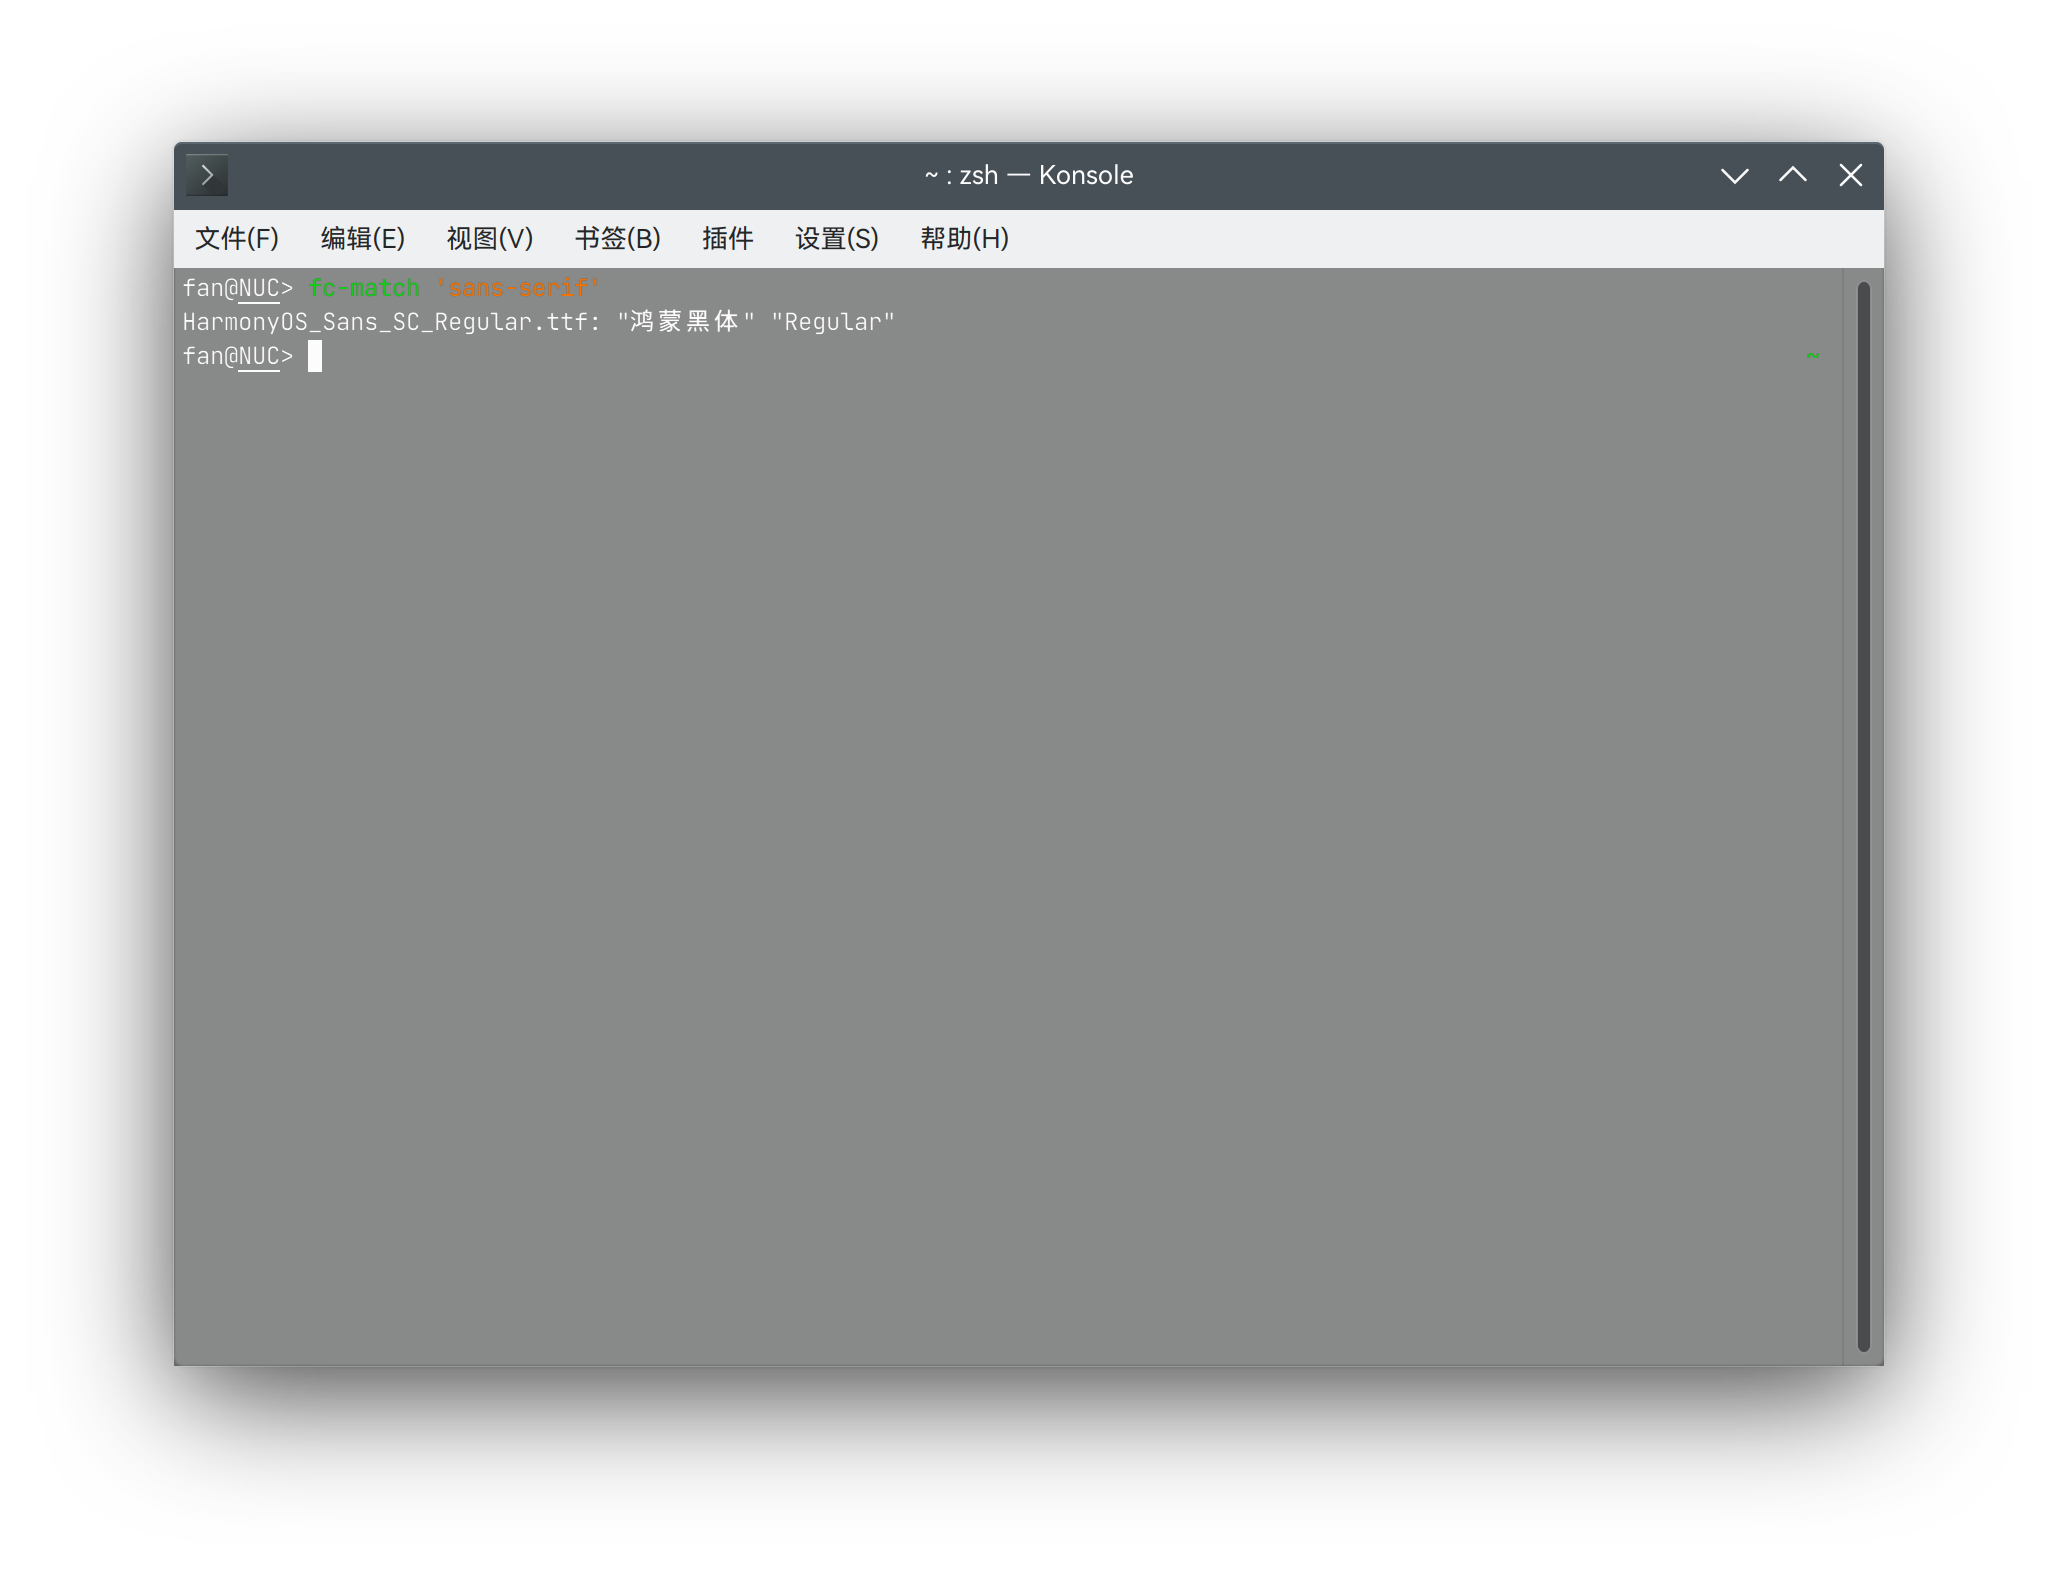
Task: Minimize the Konsole window
Action: coord(1735,176)
